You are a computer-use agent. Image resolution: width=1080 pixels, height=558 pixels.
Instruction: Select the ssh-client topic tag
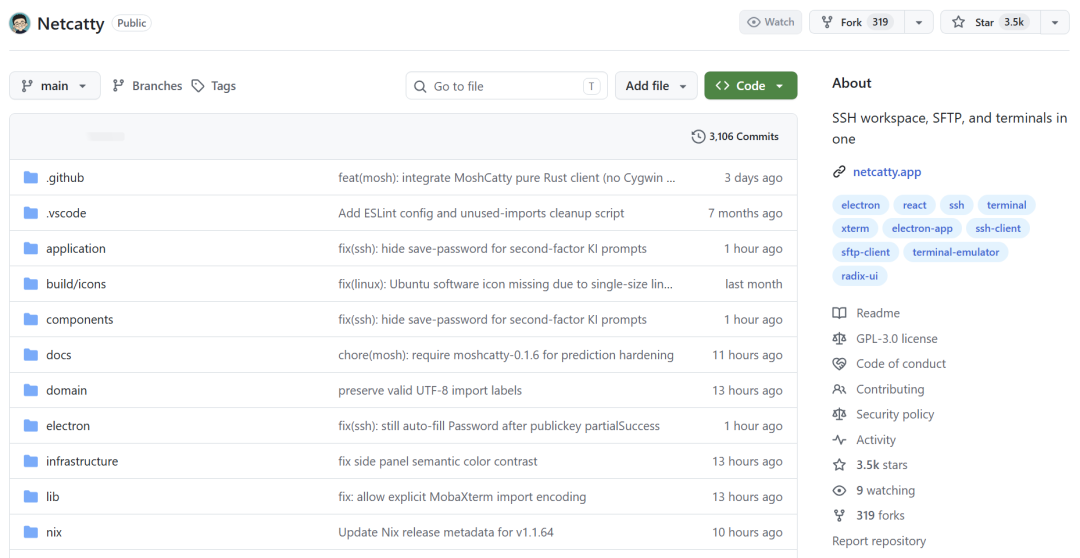coord(998,229)
